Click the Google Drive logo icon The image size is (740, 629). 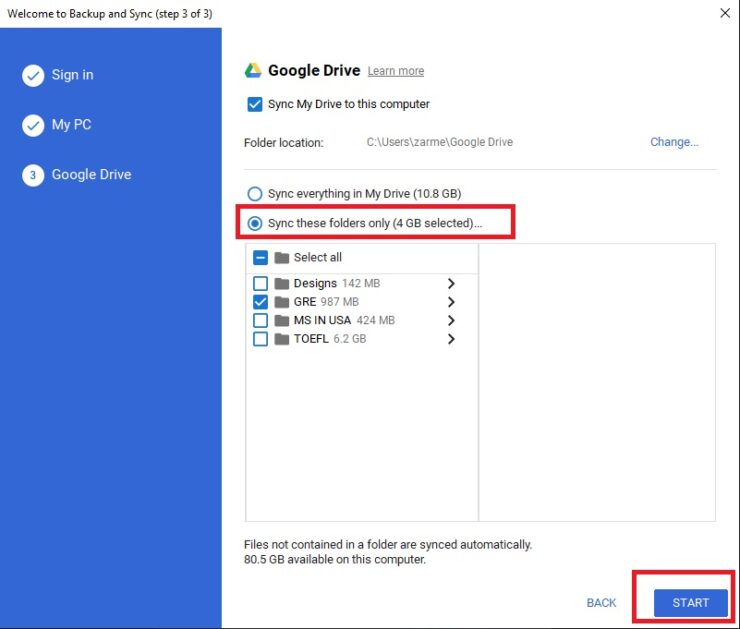[253, 70]
